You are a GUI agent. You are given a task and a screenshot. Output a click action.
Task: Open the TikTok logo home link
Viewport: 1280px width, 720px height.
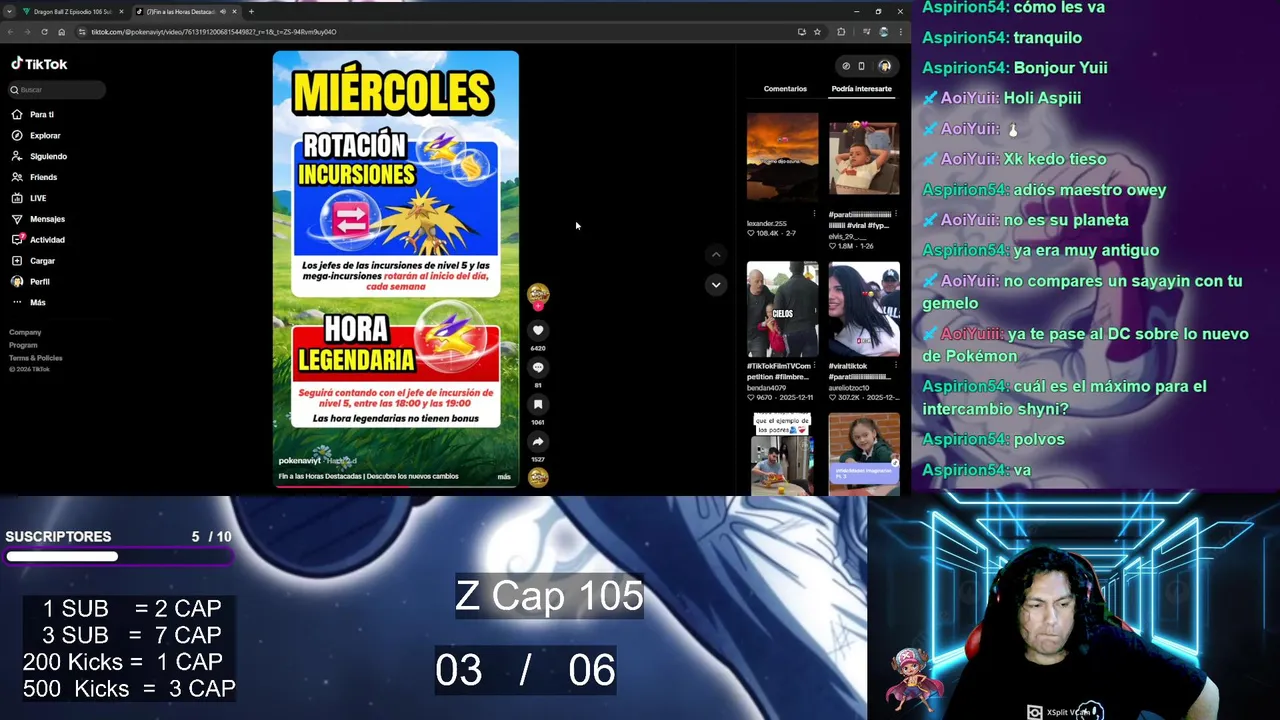[x=39, y=64]
